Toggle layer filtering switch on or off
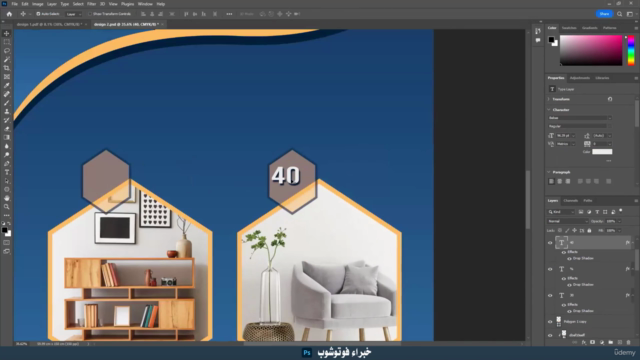 pyautogui.click(x=621, y=211)
